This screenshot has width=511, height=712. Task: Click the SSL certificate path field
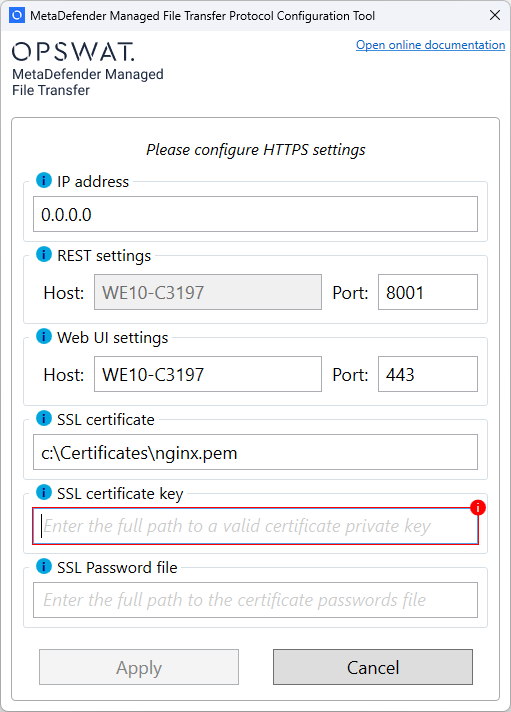tap(255, 452)
